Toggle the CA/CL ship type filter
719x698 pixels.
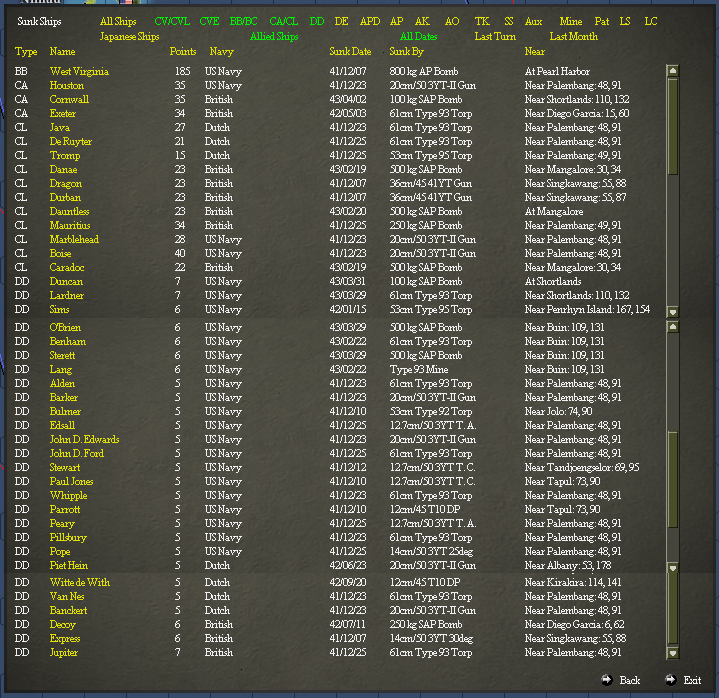284,22
